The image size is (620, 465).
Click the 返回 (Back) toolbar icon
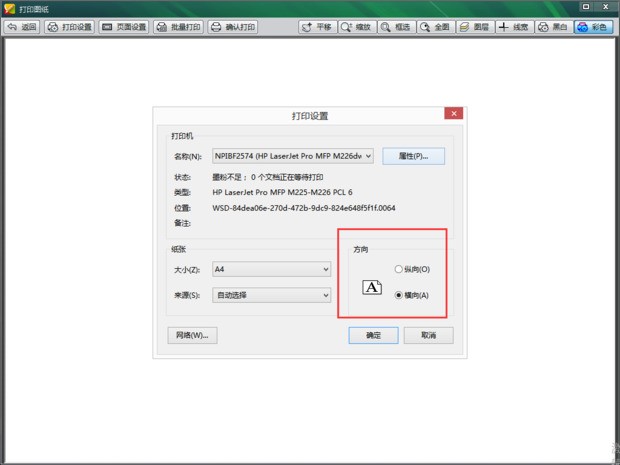[x=23, y=27]
